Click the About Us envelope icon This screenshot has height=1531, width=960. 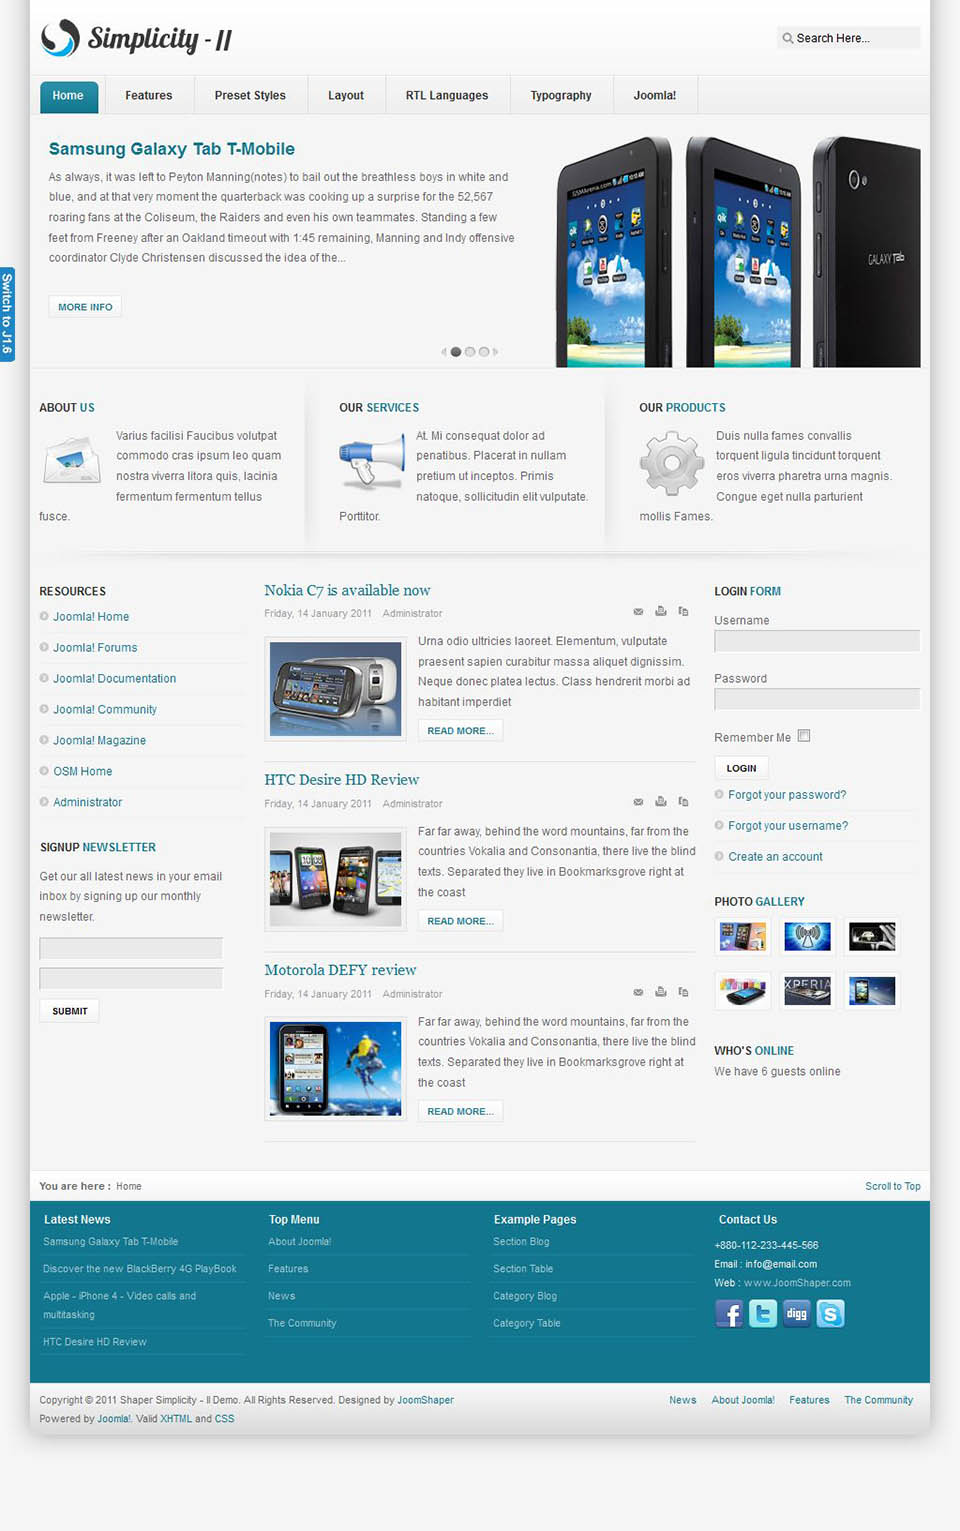click(72, 461)
